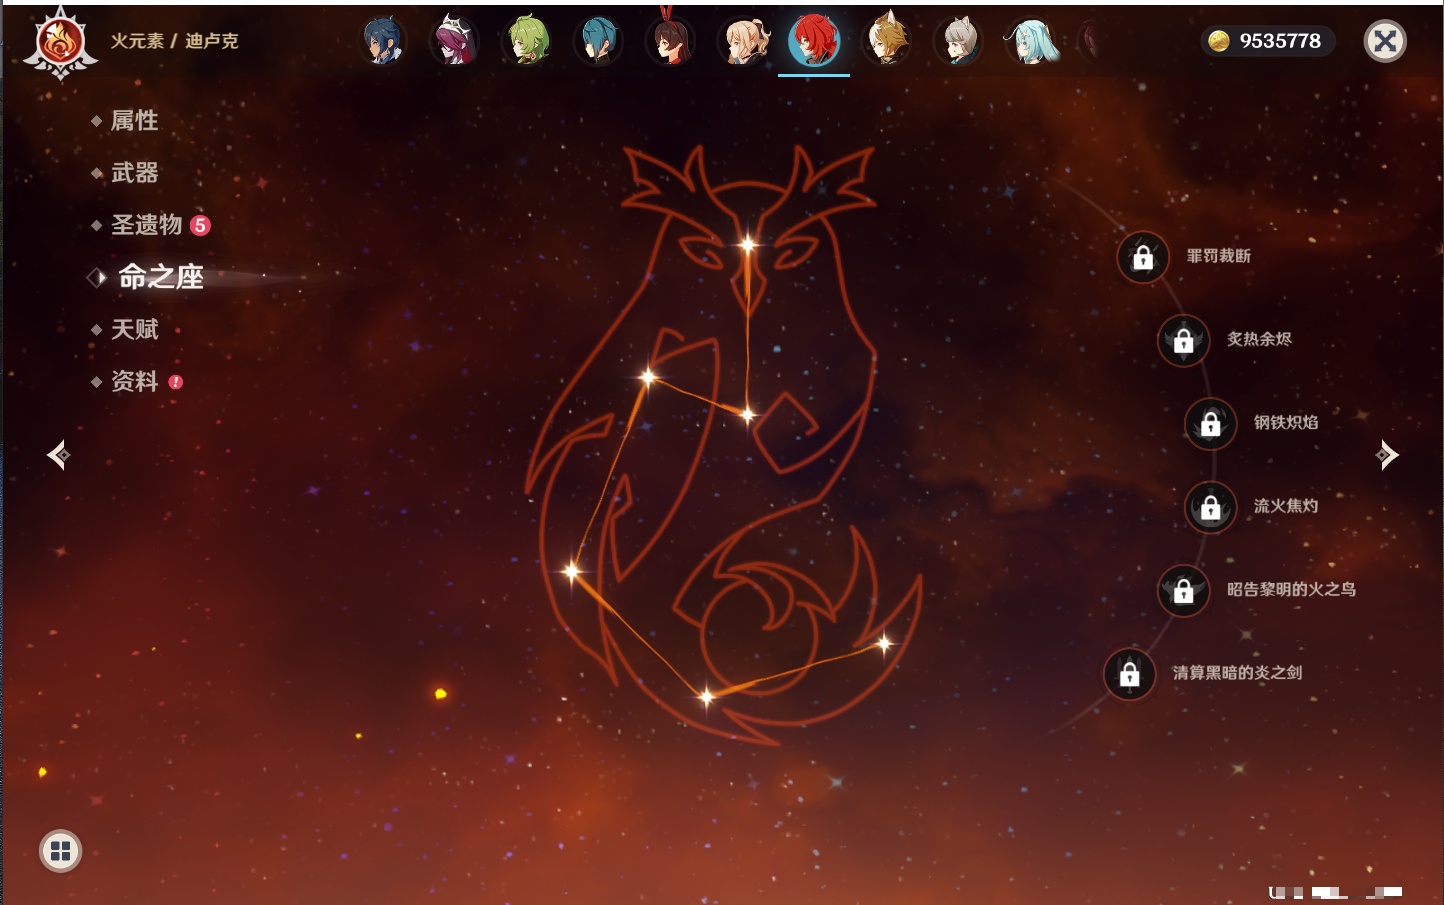1444x905 pixels.
Task: Click the lock icon beside 清算黑暗的炎之剑
Action: point(1130,674)
